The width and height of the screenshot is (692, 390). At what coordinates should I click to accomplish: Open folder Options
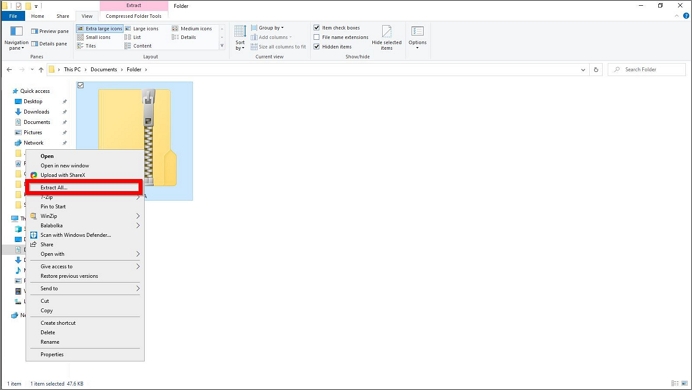click(x=417, y=37)
